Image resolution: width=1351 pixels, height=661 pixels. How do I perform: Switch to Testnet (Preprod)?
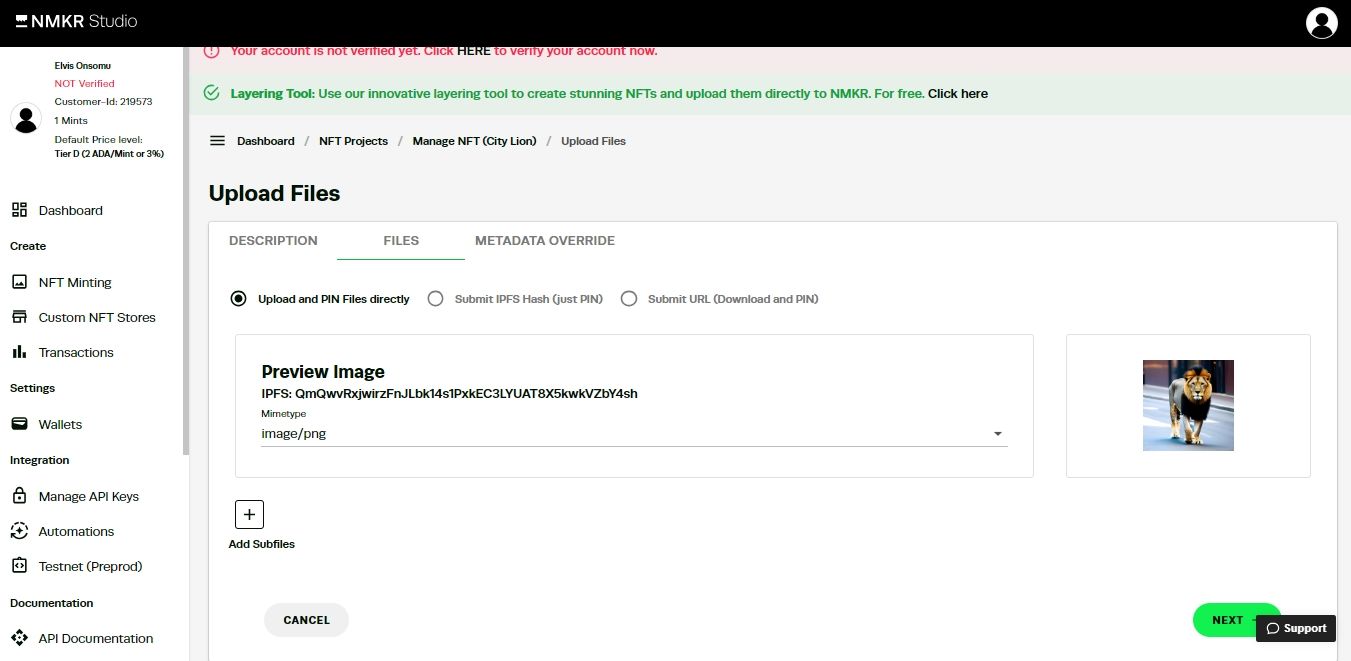(x=88, y=566)
